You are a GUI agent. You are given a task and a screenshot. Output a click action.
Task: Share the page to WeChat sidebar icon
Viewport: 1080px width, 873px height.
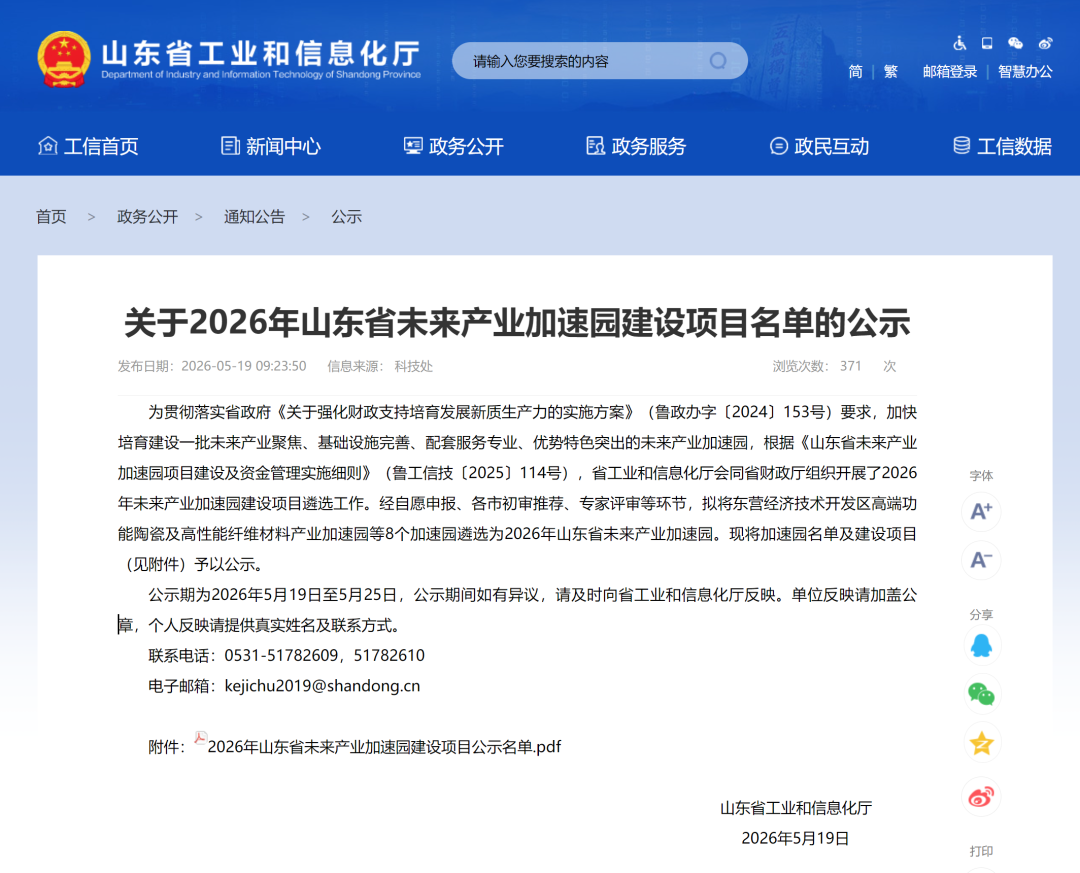[x=981, y=694]
